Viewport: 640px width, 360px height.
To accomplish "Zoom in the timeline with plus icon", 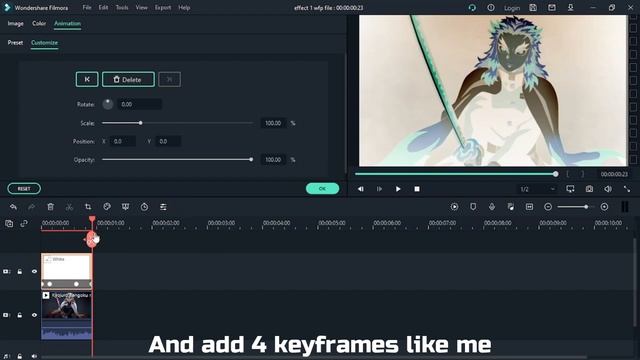I will pyautogui.click(x=604, y=207).
